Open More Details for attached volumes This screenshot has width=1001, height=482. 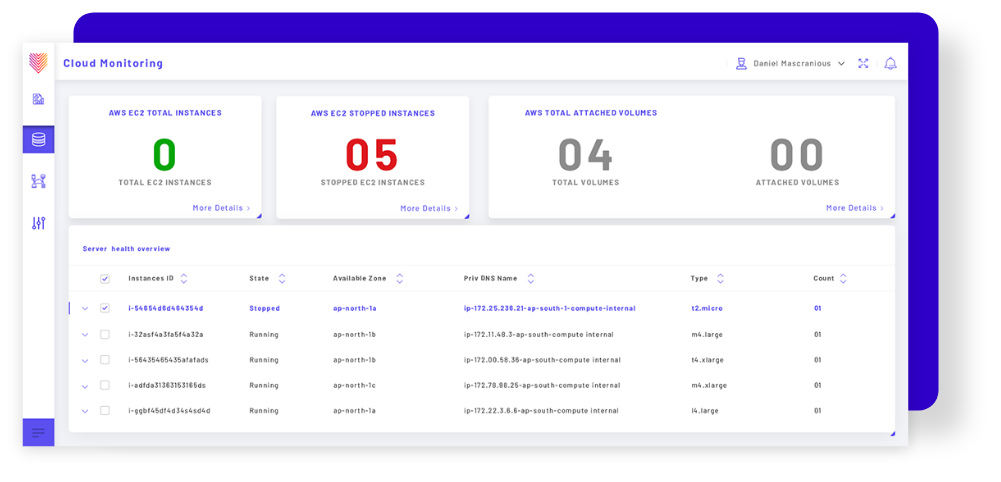[855, 208]
